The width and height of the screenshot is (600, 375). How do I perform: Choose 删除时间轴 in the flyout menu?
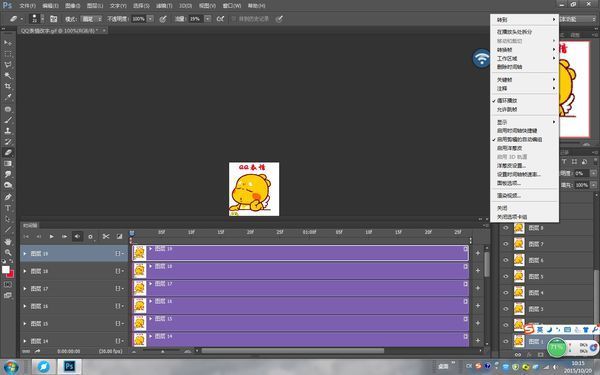[x=509, y=67]
